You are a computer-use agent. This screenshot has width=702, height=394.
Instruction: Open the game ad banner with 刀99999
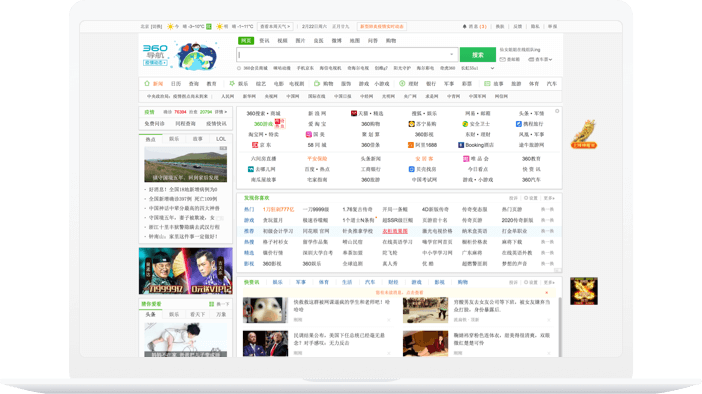click(185, 271)
